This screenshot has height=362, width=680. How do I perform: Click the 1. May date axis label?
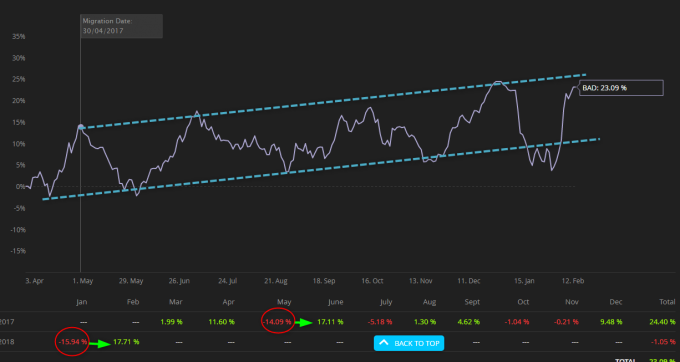click(83, 281)
